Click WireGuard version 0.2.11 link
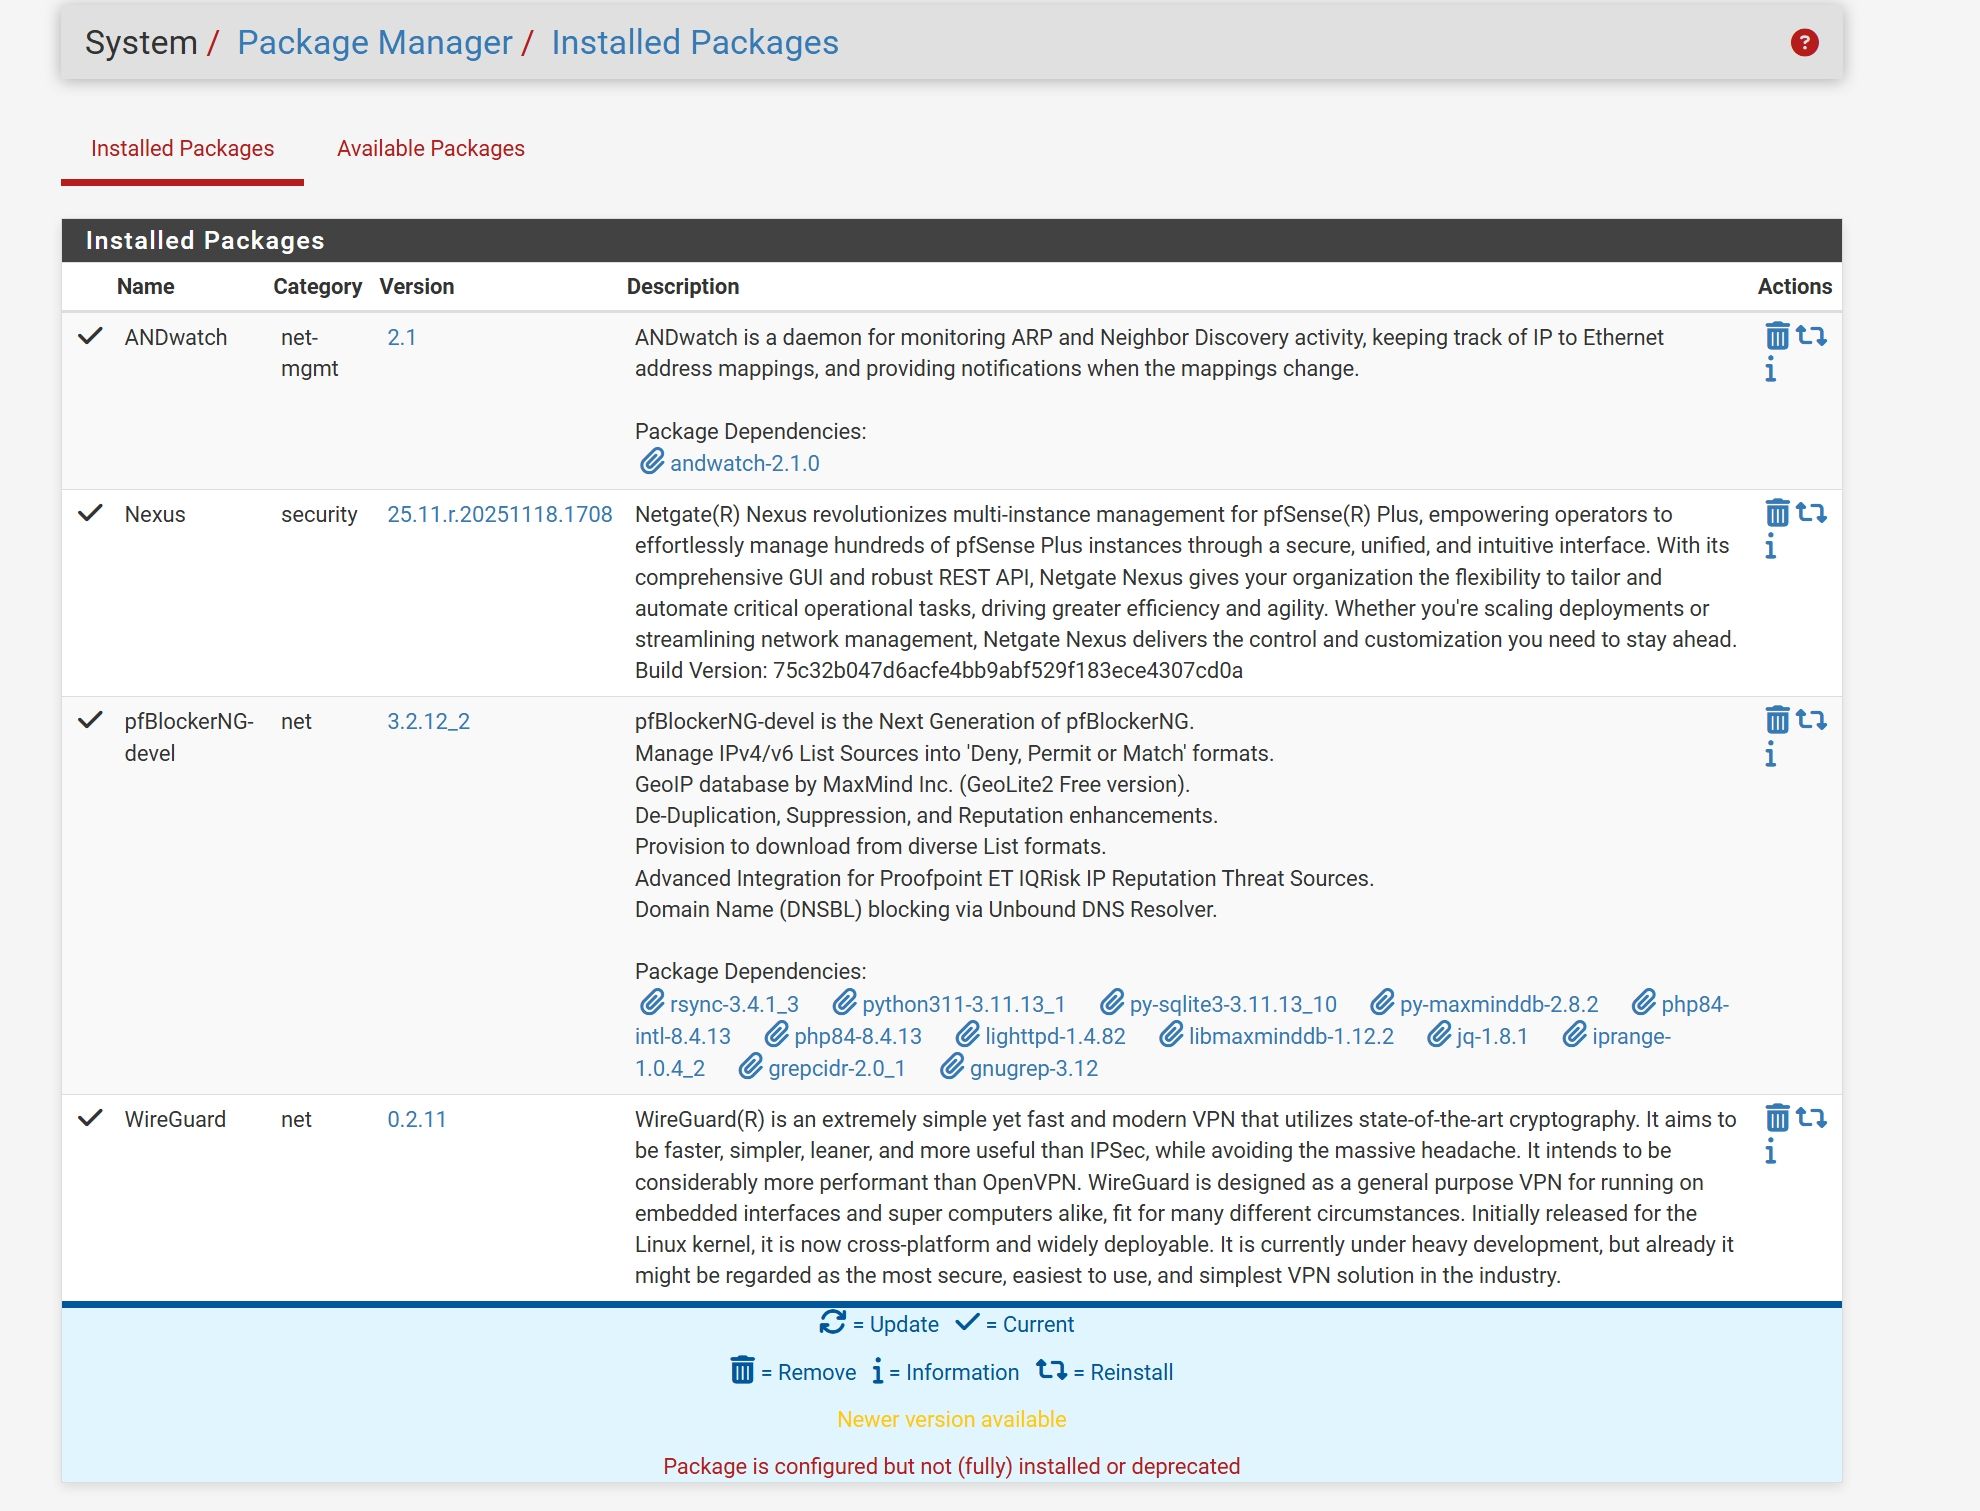The image size is (1980, 1511). (x=416, y=1120)
